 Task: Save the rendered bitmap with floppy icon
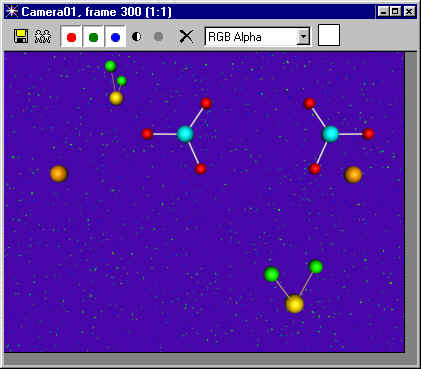tap(21, 36)
